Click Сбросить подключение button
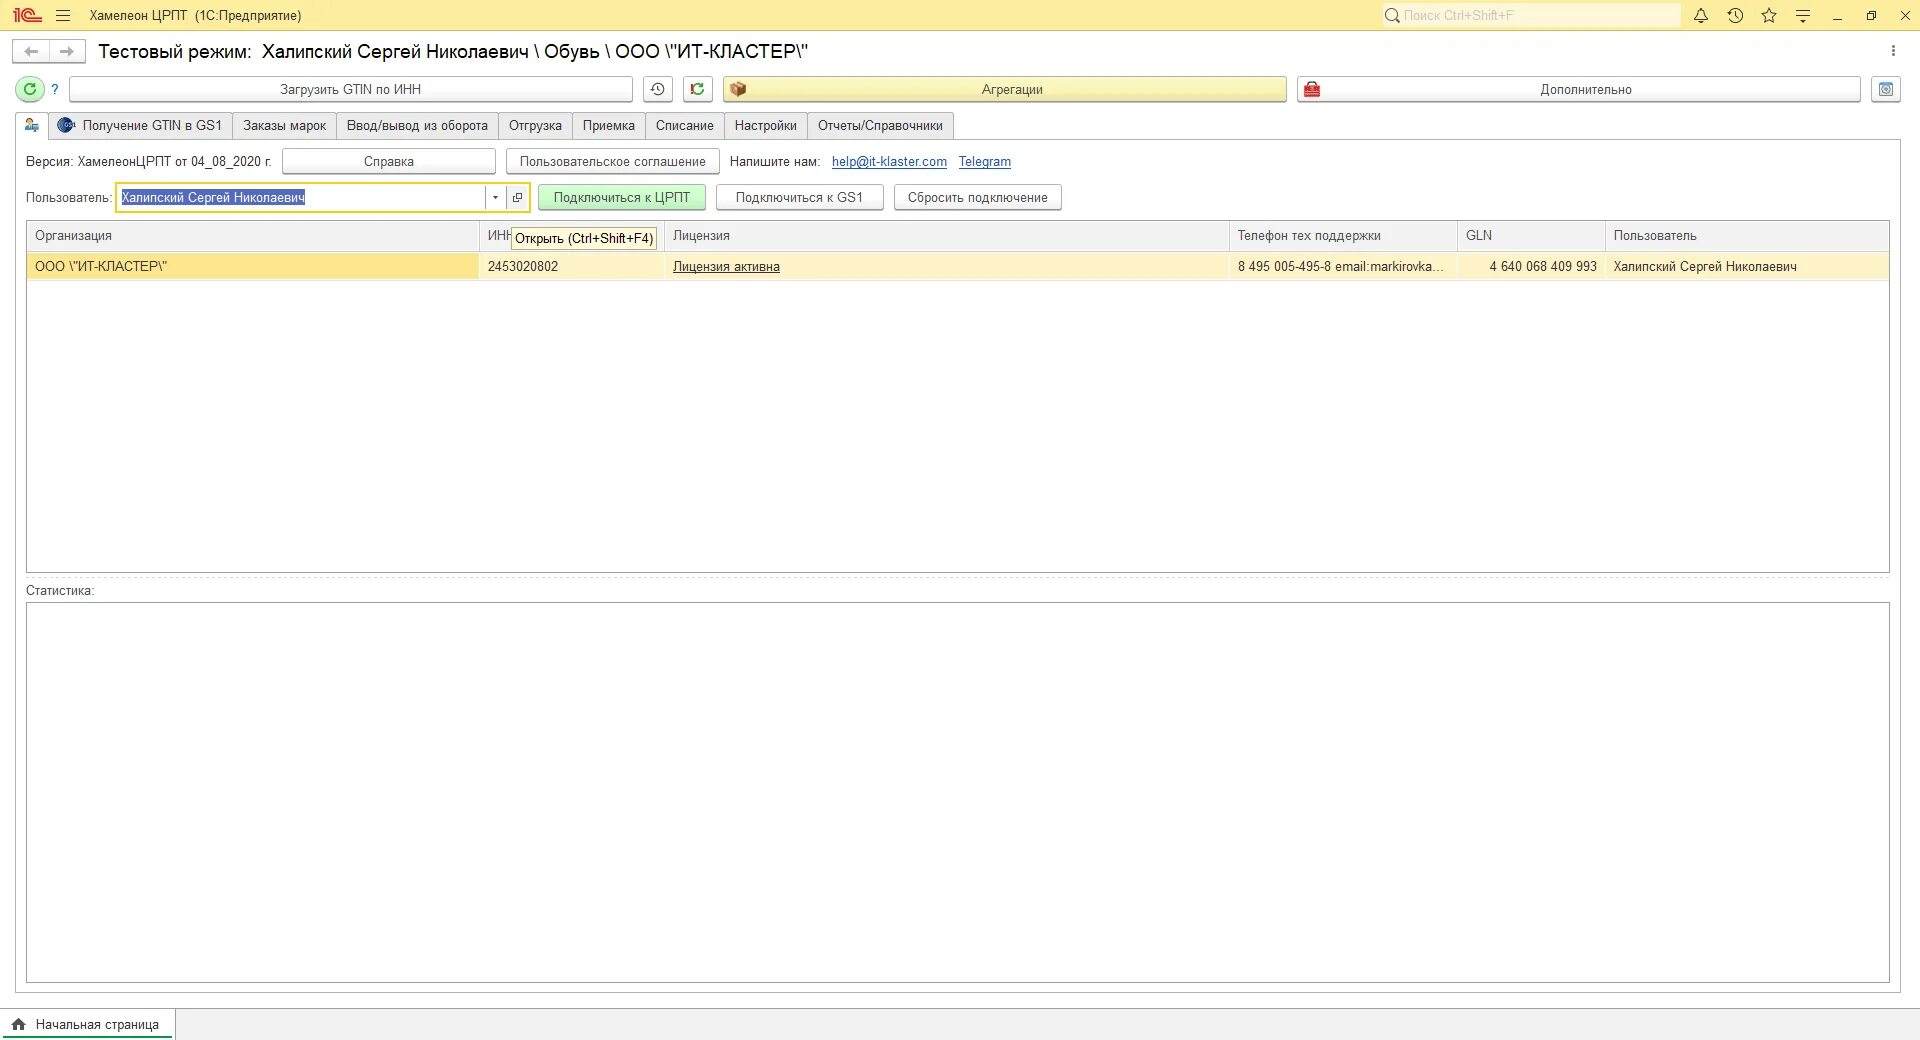The width and height of the screenshot is (1920, 1040). click(978, 197)
